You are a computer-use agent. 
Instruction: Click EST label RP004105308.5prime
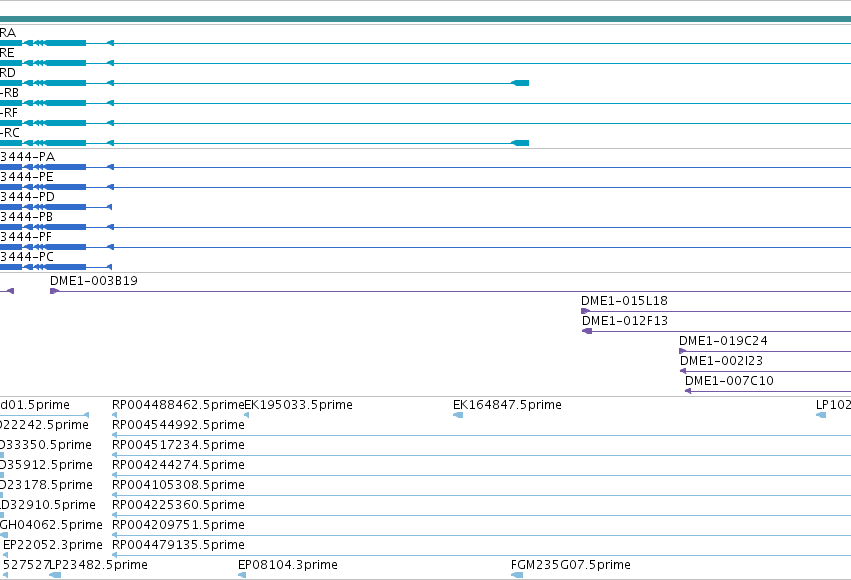(x=178, y=485)
